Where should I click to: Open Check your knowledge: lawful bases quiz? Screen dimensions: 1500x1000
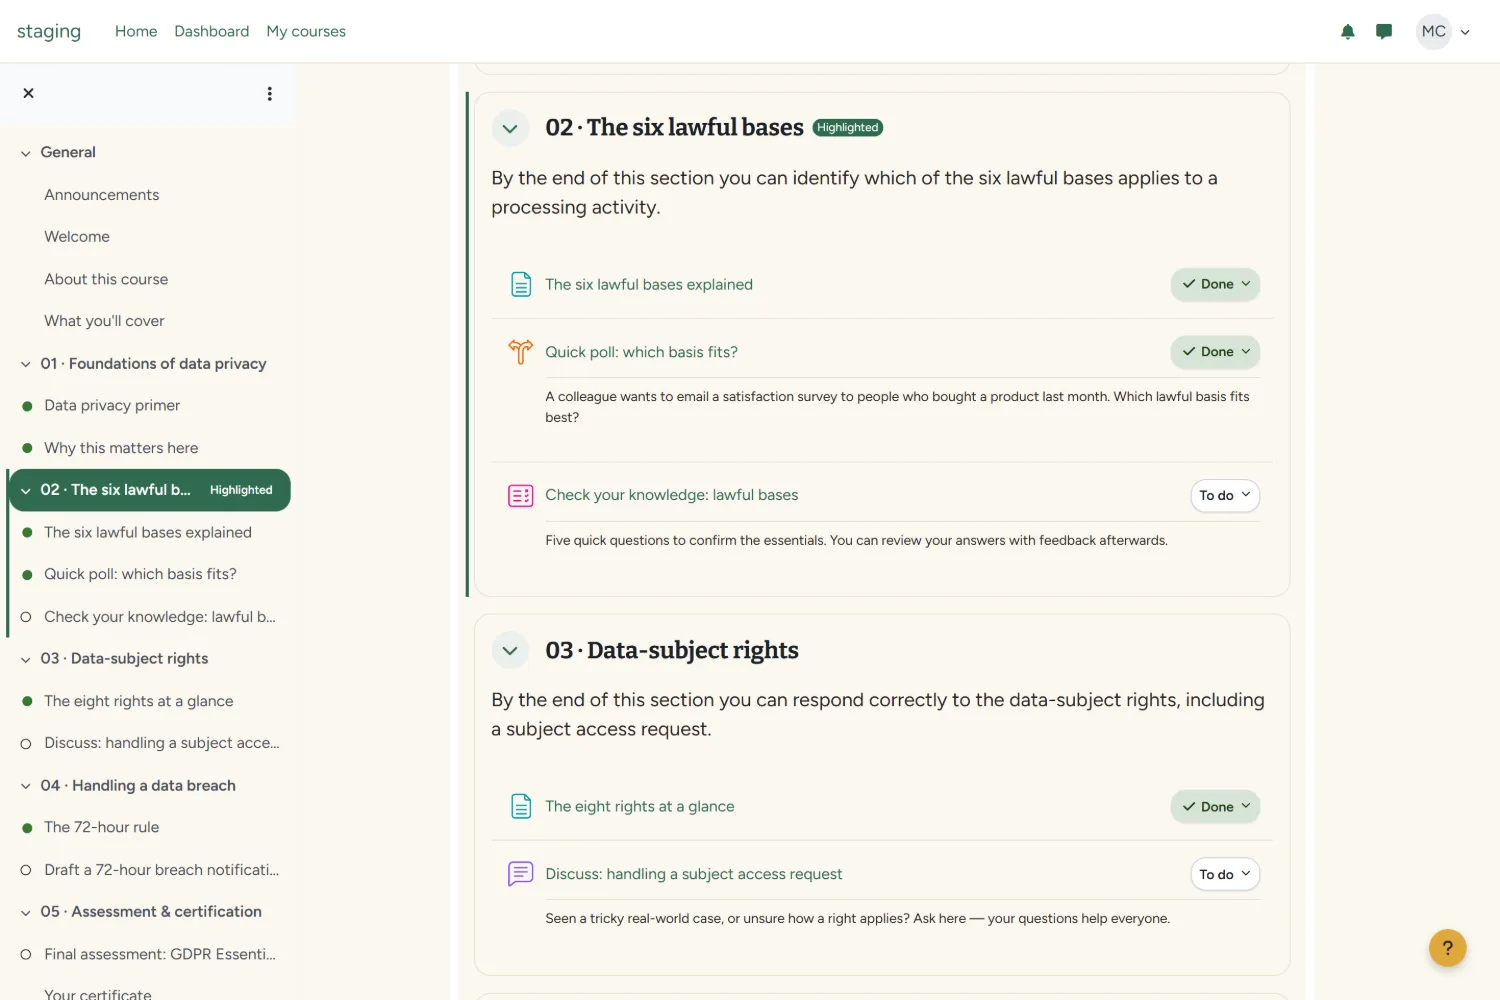click(671, 495)
